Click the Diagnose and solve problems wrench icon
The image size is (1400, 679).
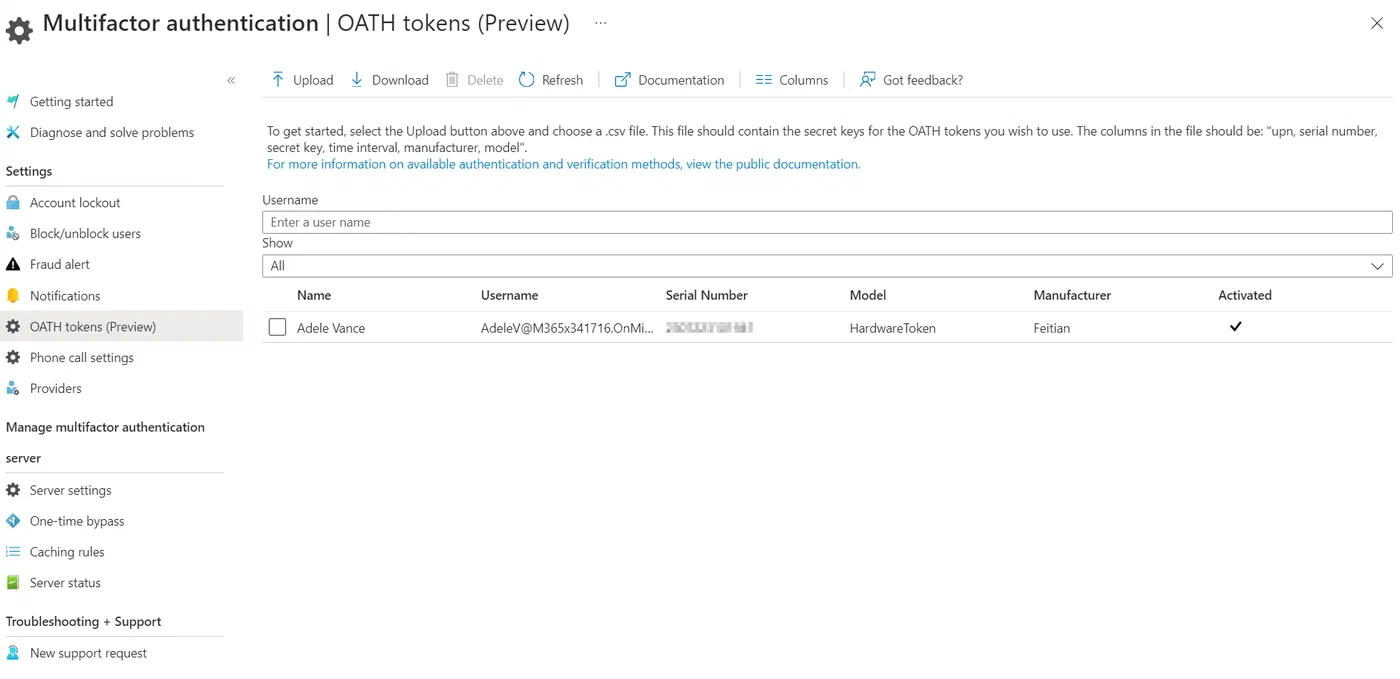(13, 132)
